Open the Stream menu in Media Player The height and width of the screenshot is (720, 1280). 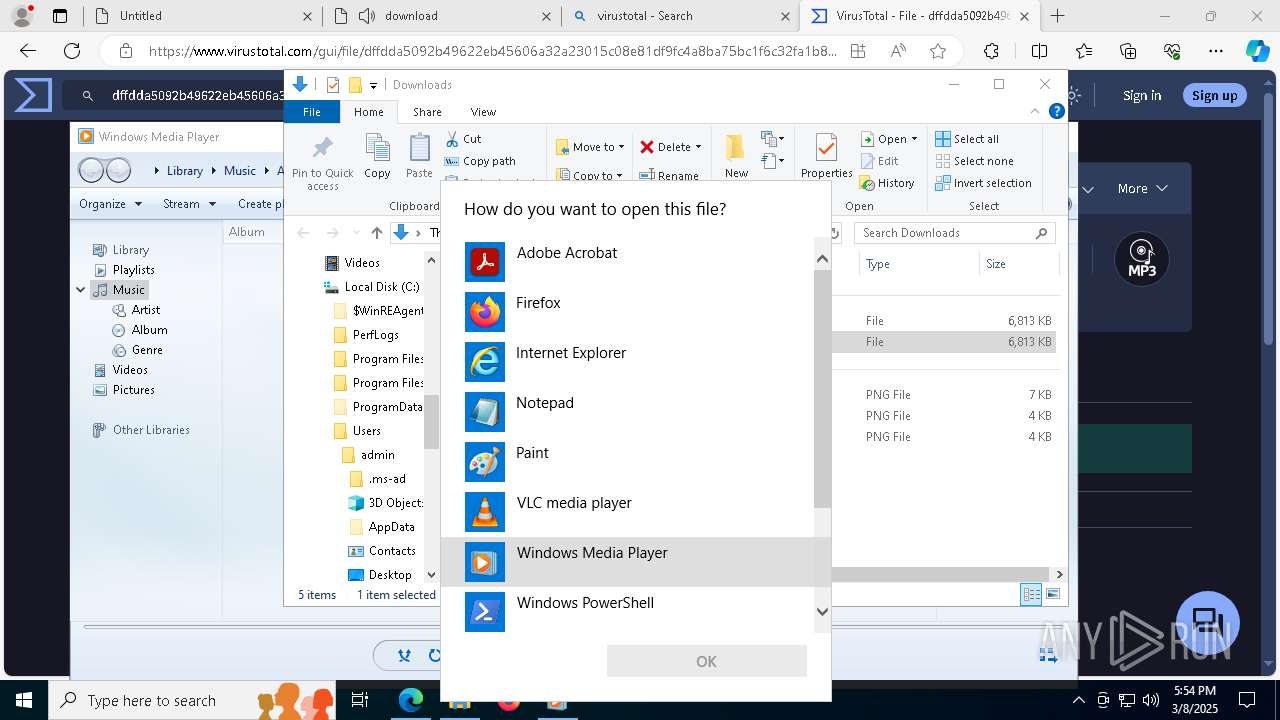189,204
